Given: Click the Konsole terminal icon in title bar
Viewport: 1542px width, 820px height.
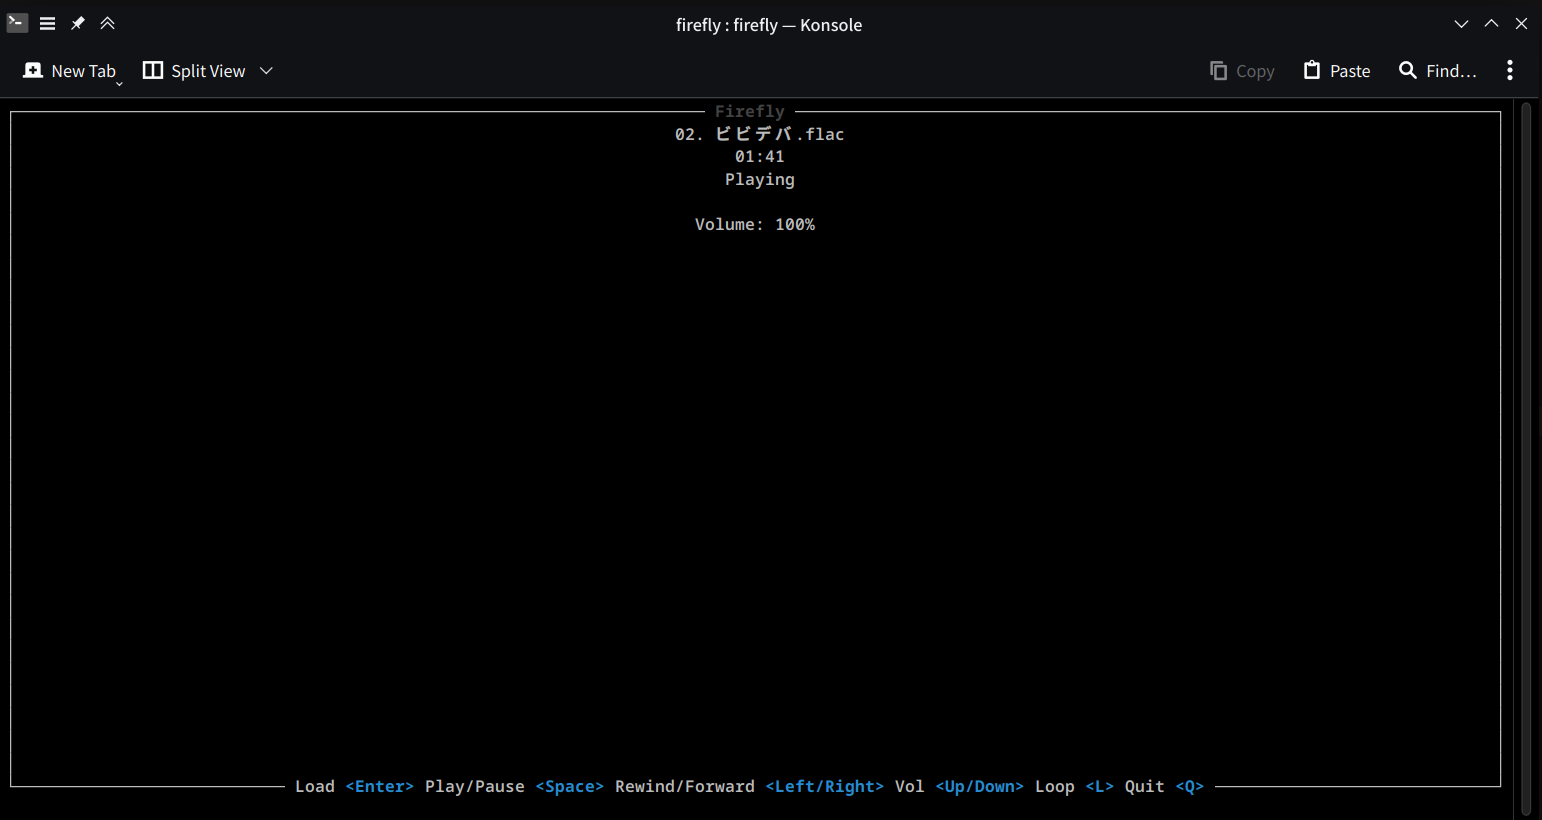Looking at the screenshot, I should (17, 23).
